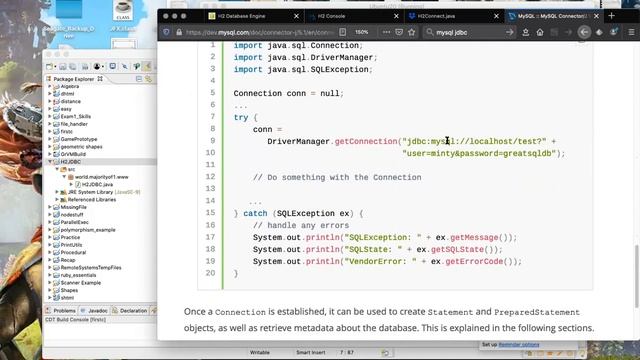Viewport: 640px width, 360px height.
Task: Click the 'Writable' status bar entry
Action: click(260, 352)
